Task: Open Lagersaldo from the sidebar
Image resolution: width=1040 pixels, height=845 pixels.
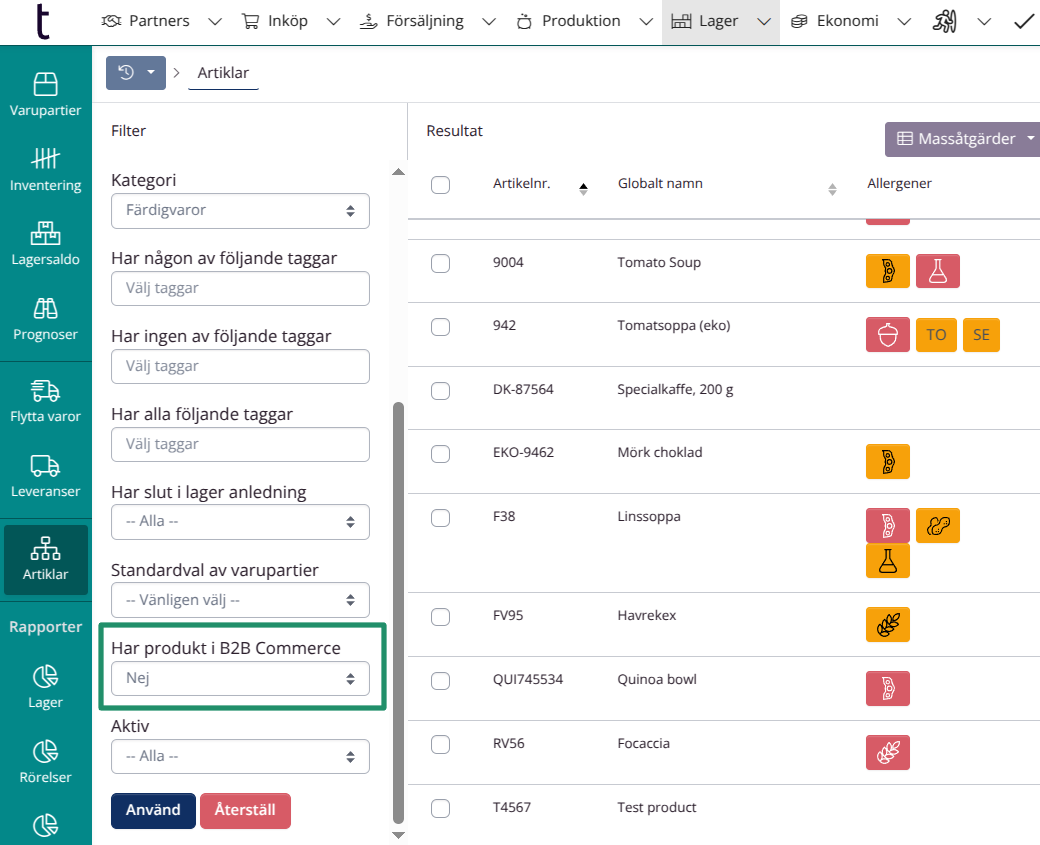Action: (x=45, y=243)
